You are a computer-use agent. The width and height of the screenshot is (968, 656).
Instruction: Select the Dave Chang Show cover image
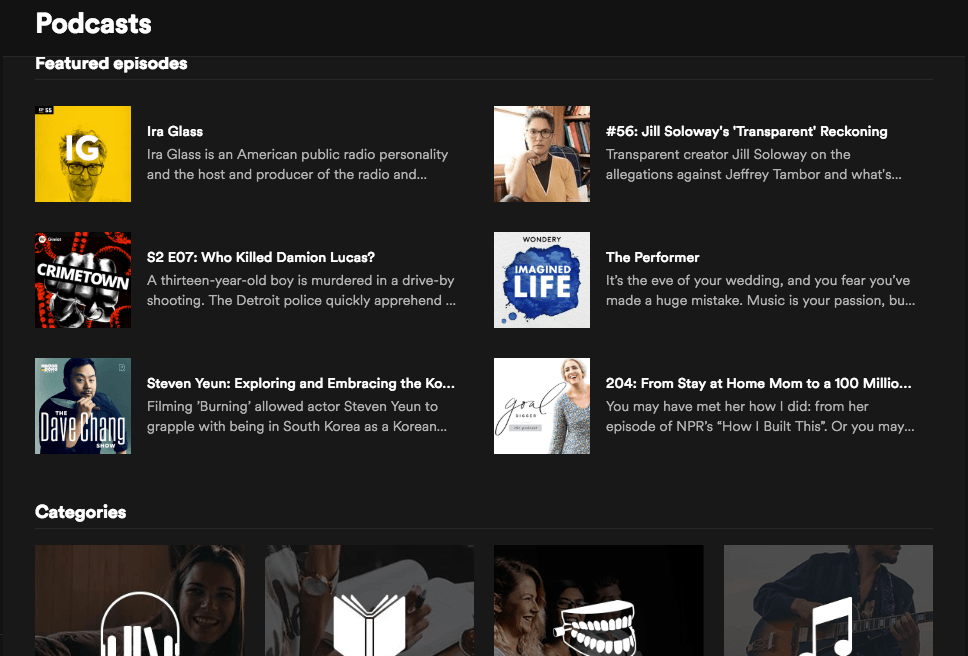pos(83,406)
